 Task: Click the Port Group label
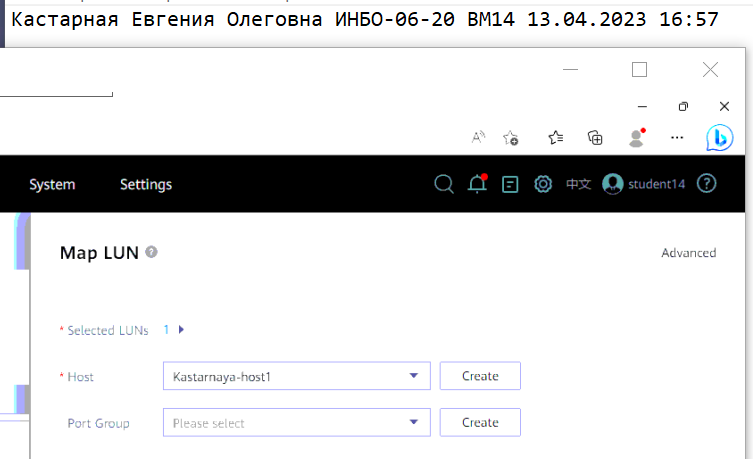(x=98, y=423)
